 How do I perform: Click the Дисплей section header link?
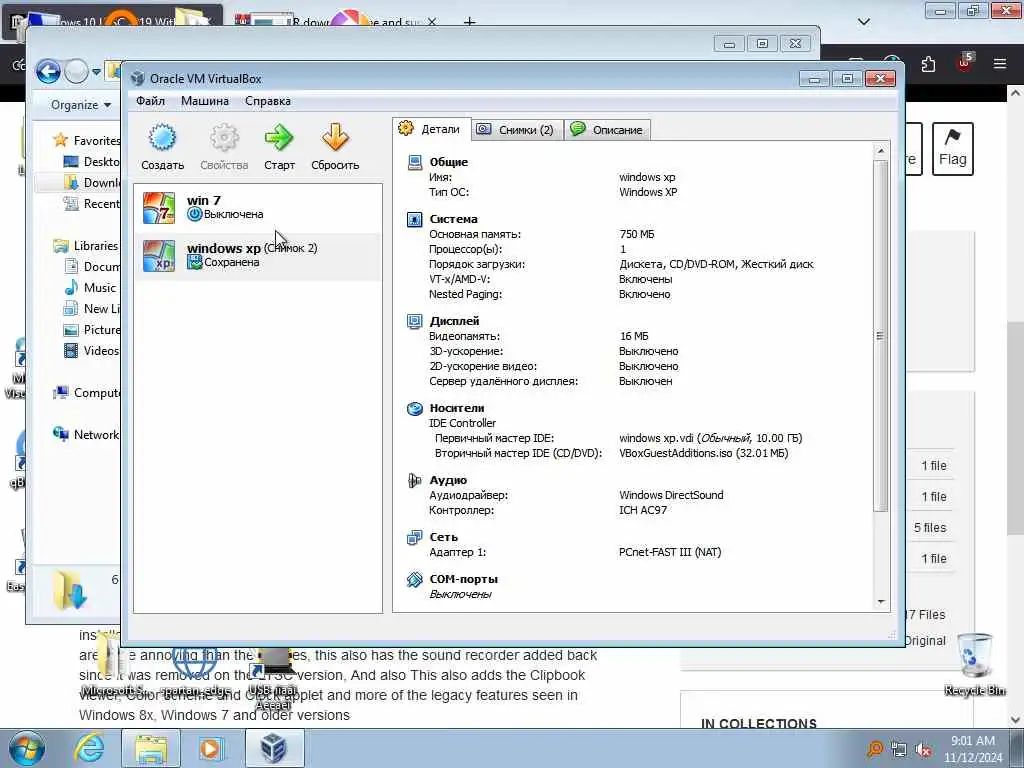(454, 321)
